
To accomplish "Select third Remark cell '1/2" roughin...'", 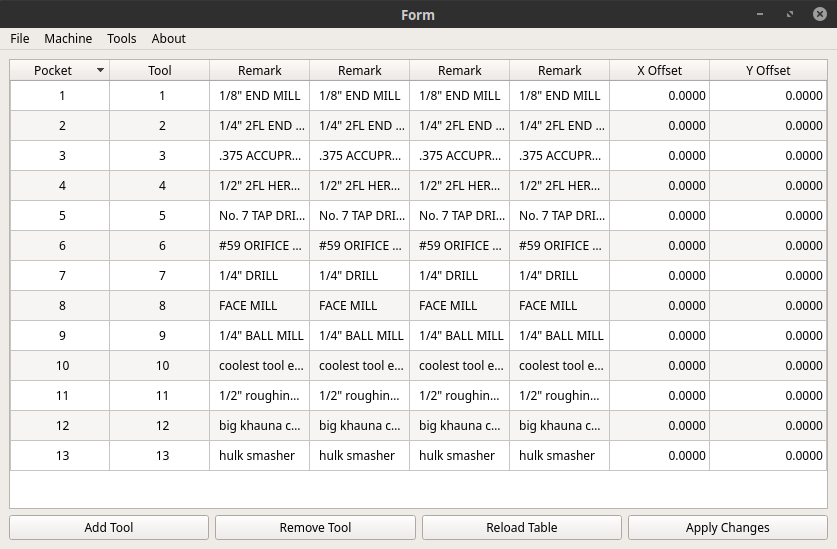I will tap(460, 395).
